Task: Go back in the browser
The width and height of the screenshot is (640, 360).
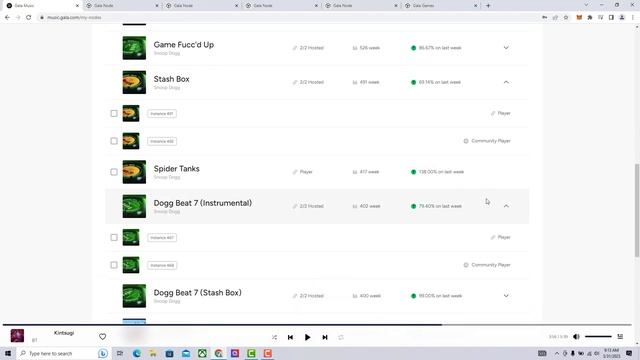Action: click(x=7, y=18)
